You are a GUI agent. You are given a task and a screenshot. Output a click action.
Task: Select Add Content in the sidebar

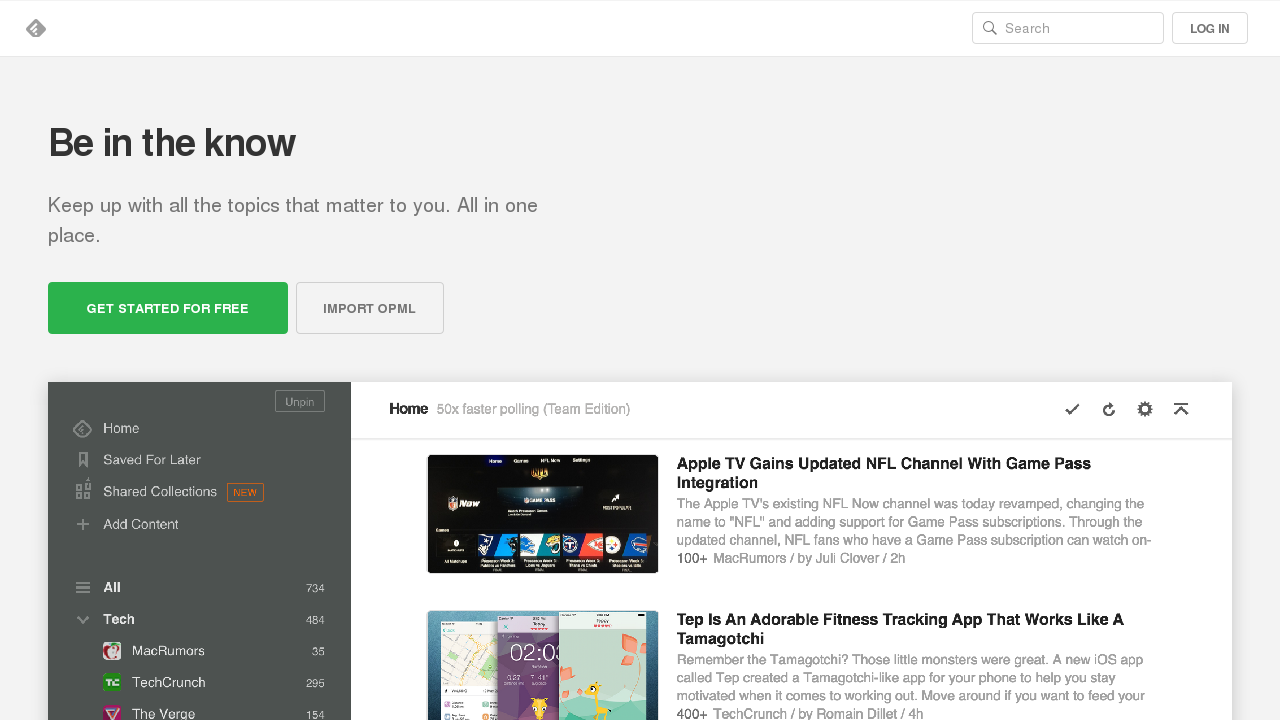(141, 524)
